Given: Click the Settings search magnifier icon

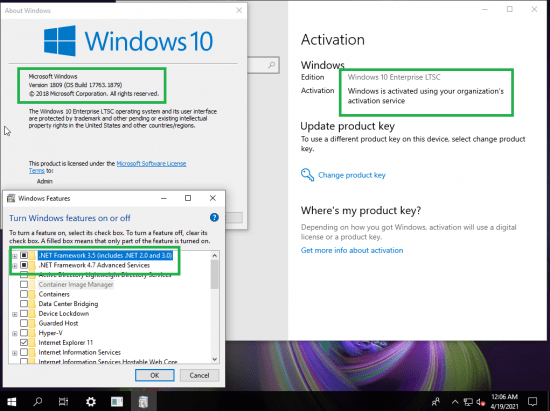Looking at the screenshot, I should (x=271, y=65).
